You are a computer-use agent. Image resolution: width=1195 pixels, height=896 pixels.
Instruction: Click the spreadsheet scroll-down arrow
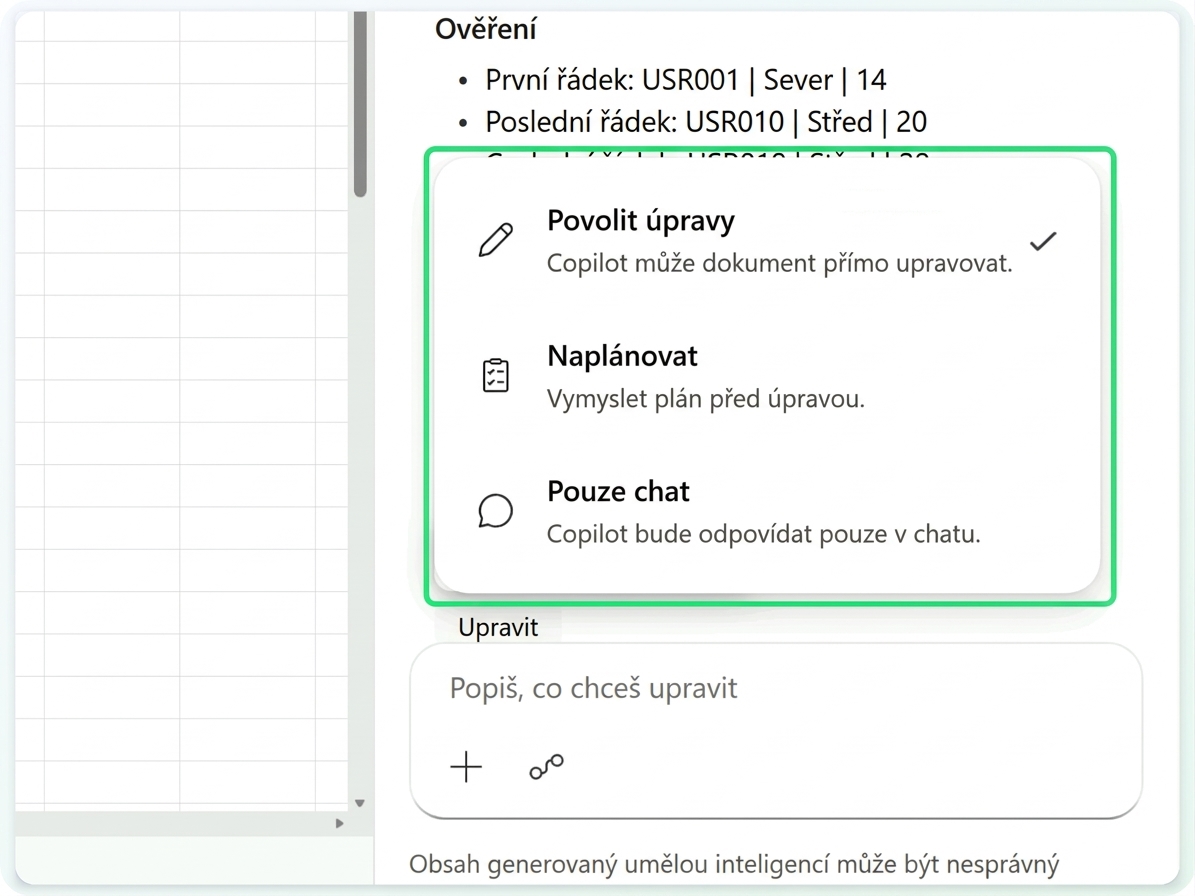(x=360, y=803)
